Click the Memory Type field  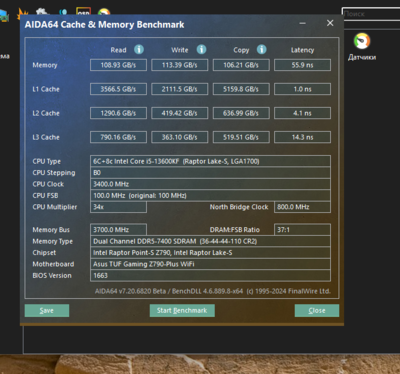click(x=210, y=241)
